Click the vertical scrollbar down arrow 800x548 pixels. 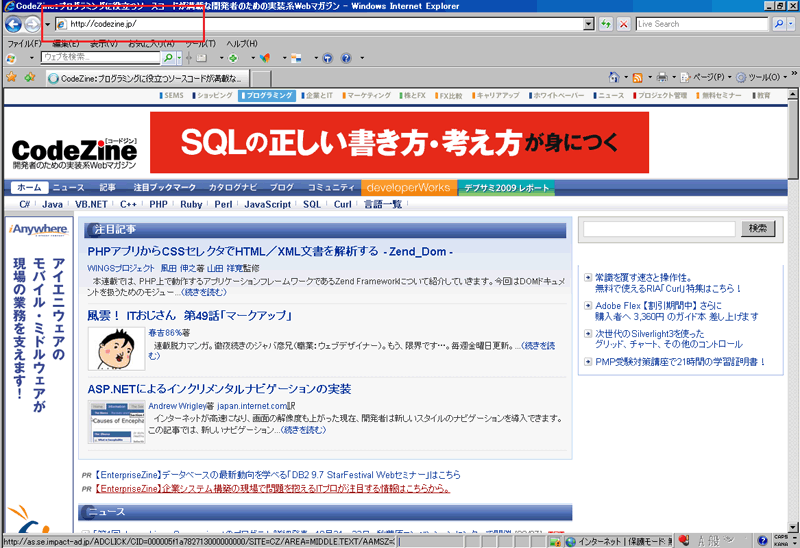pos(793,527)
